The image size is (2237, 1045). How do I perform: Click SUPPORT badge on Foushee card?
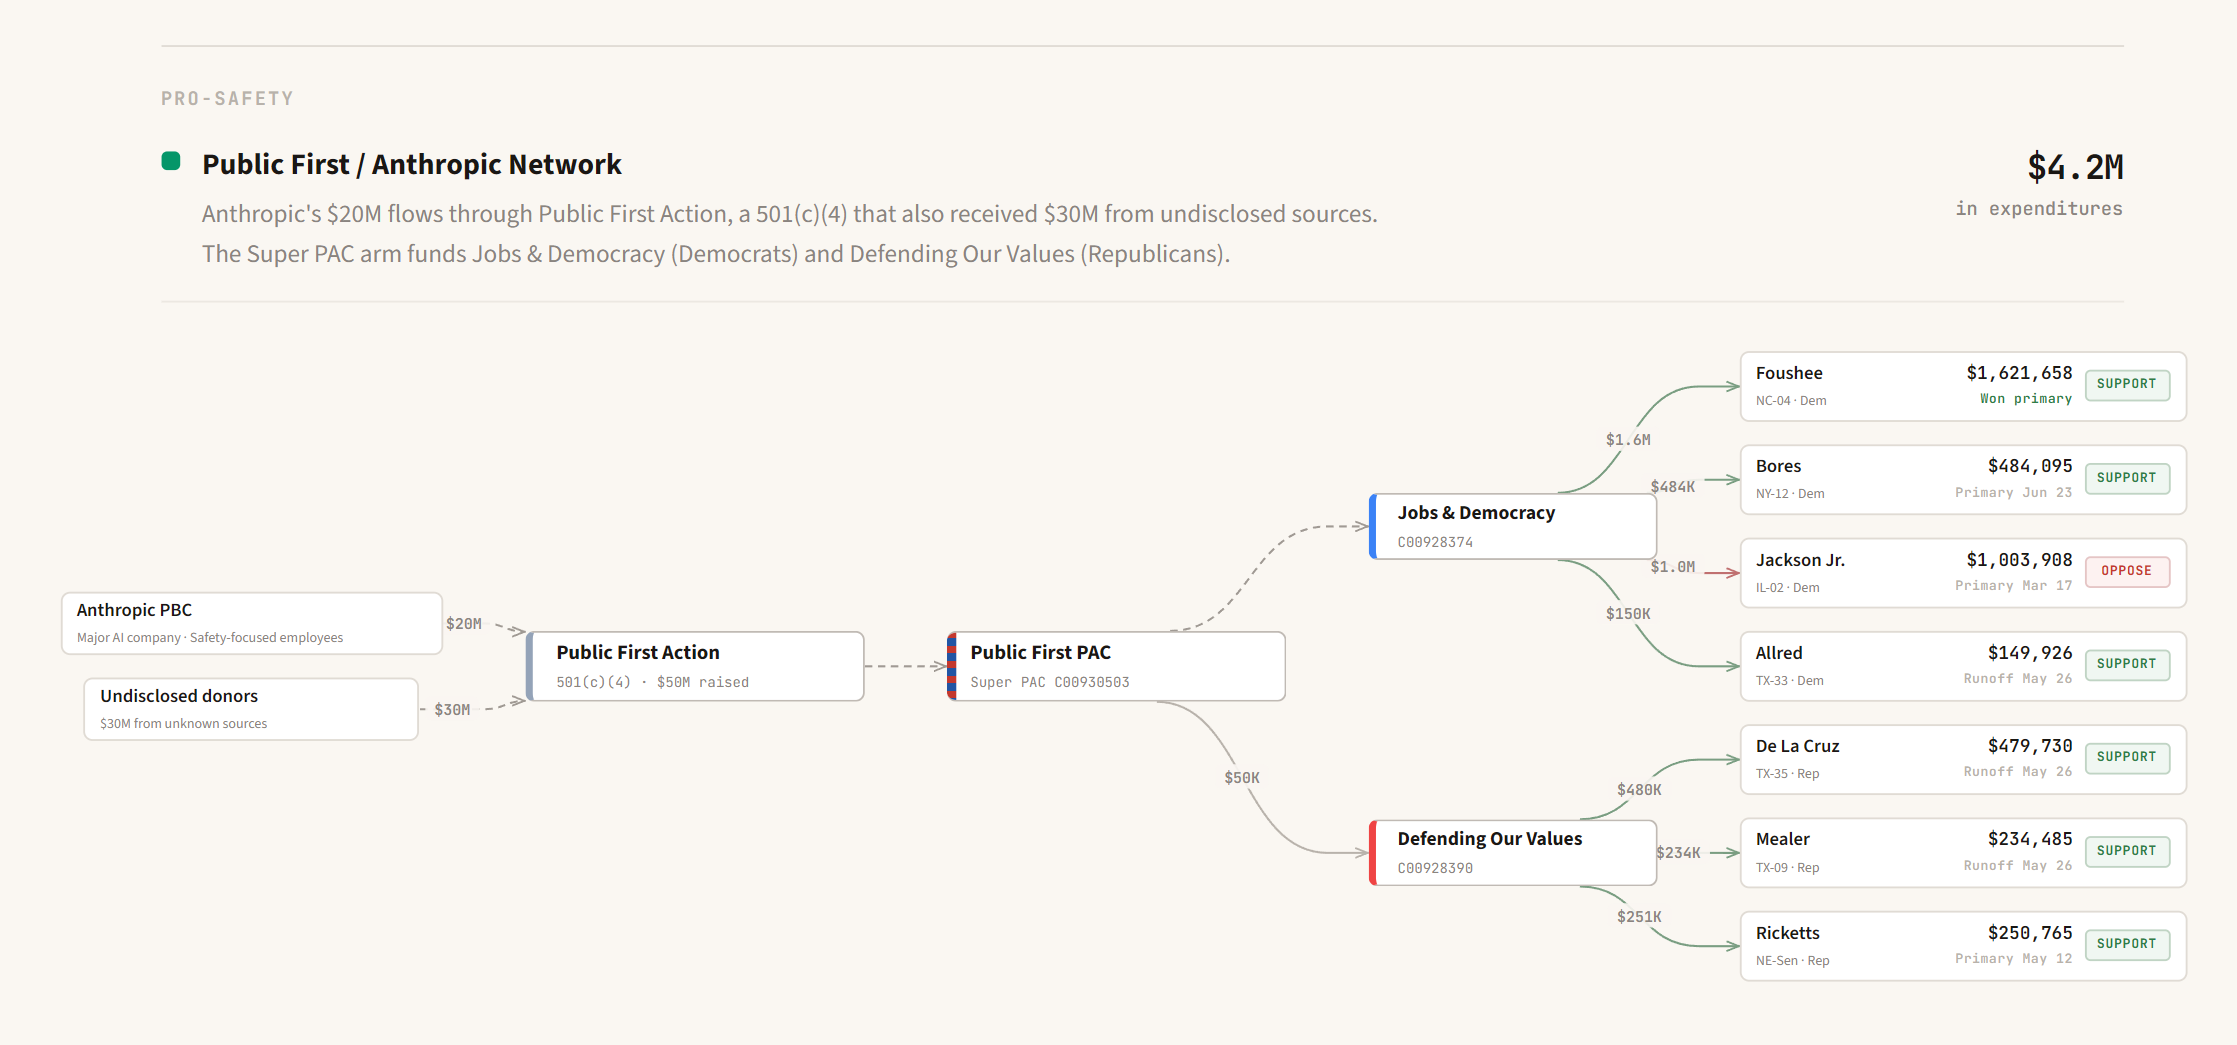[2126, 384]
